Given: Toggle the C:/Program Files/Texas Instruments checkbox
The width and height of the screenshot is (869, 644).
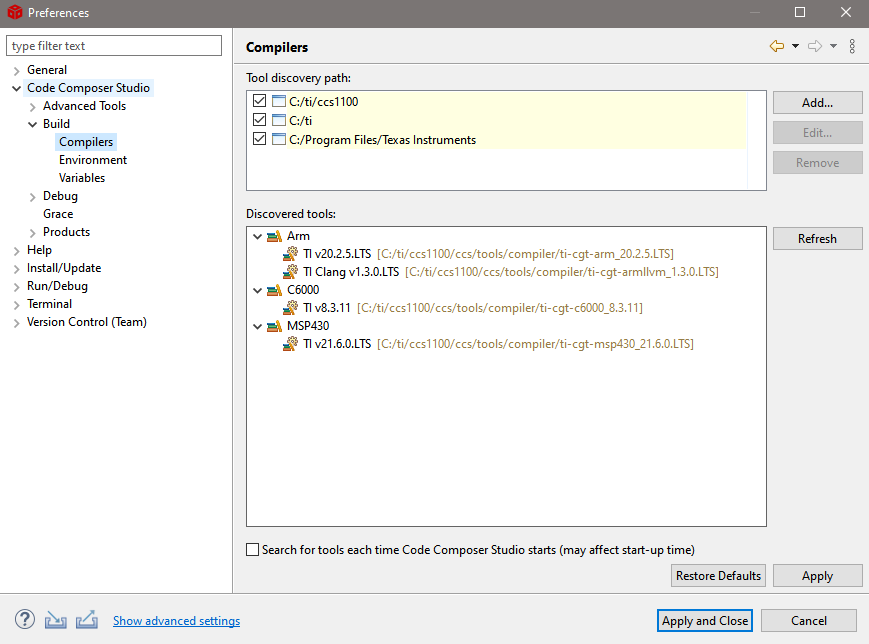Looking at the screenshot, I should pyautogui.click(x=260, y=140).
